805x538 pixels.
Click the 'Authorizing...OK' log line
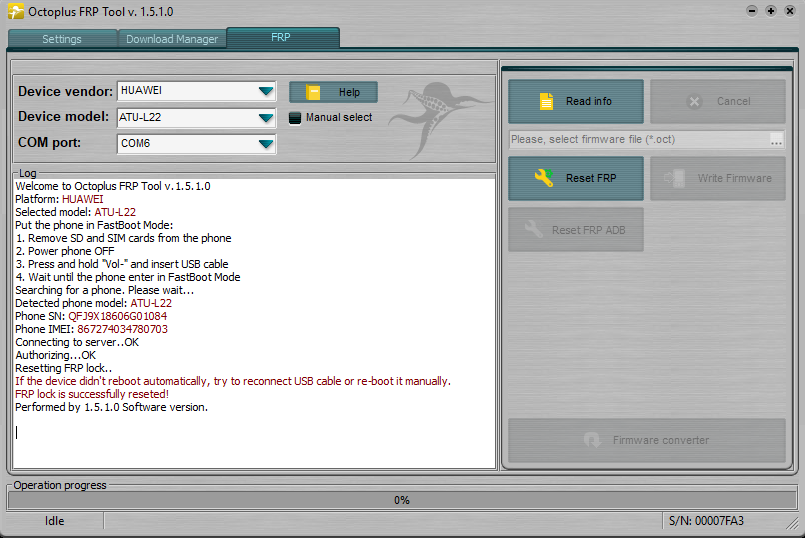(x=55, y=355)
